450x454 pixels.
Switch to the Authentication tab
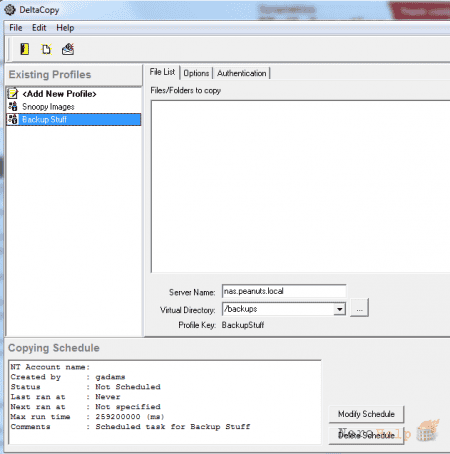click(242, 73)
